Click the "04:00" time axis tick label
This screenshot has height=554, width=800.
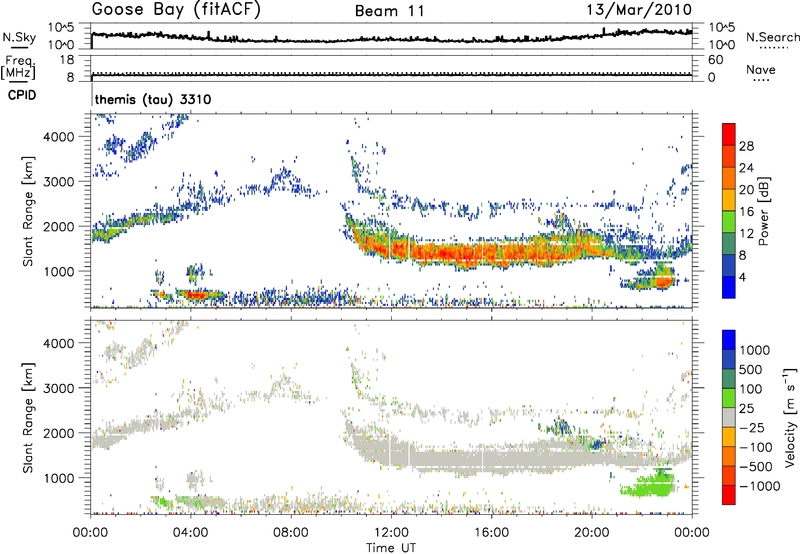click(191, 533)
